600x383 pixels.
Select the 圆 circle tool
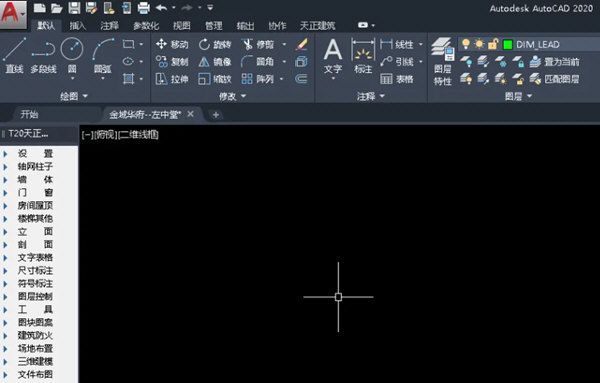(72, 55)
